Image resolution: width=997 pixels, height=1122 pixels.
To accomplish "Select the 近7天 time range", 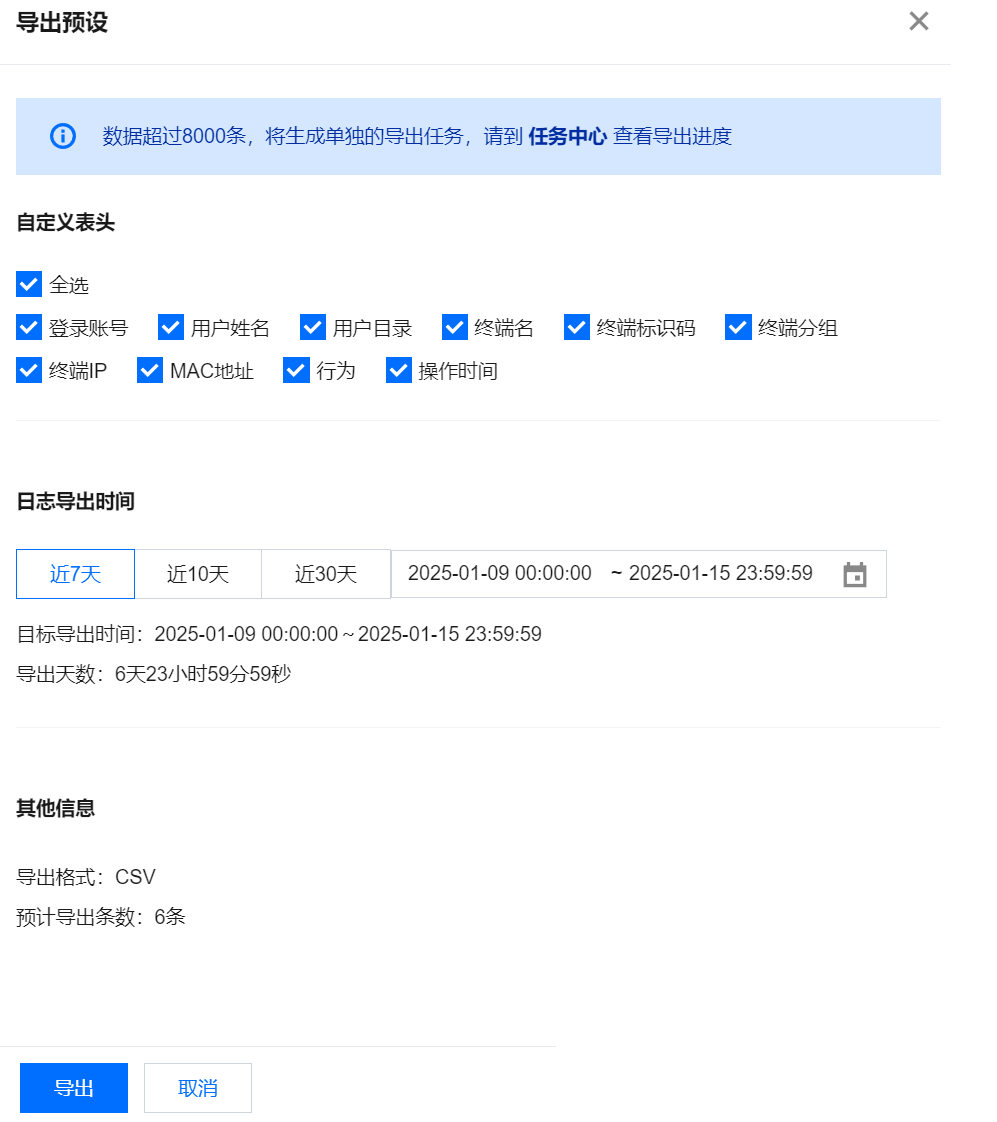I will point(75,574).
